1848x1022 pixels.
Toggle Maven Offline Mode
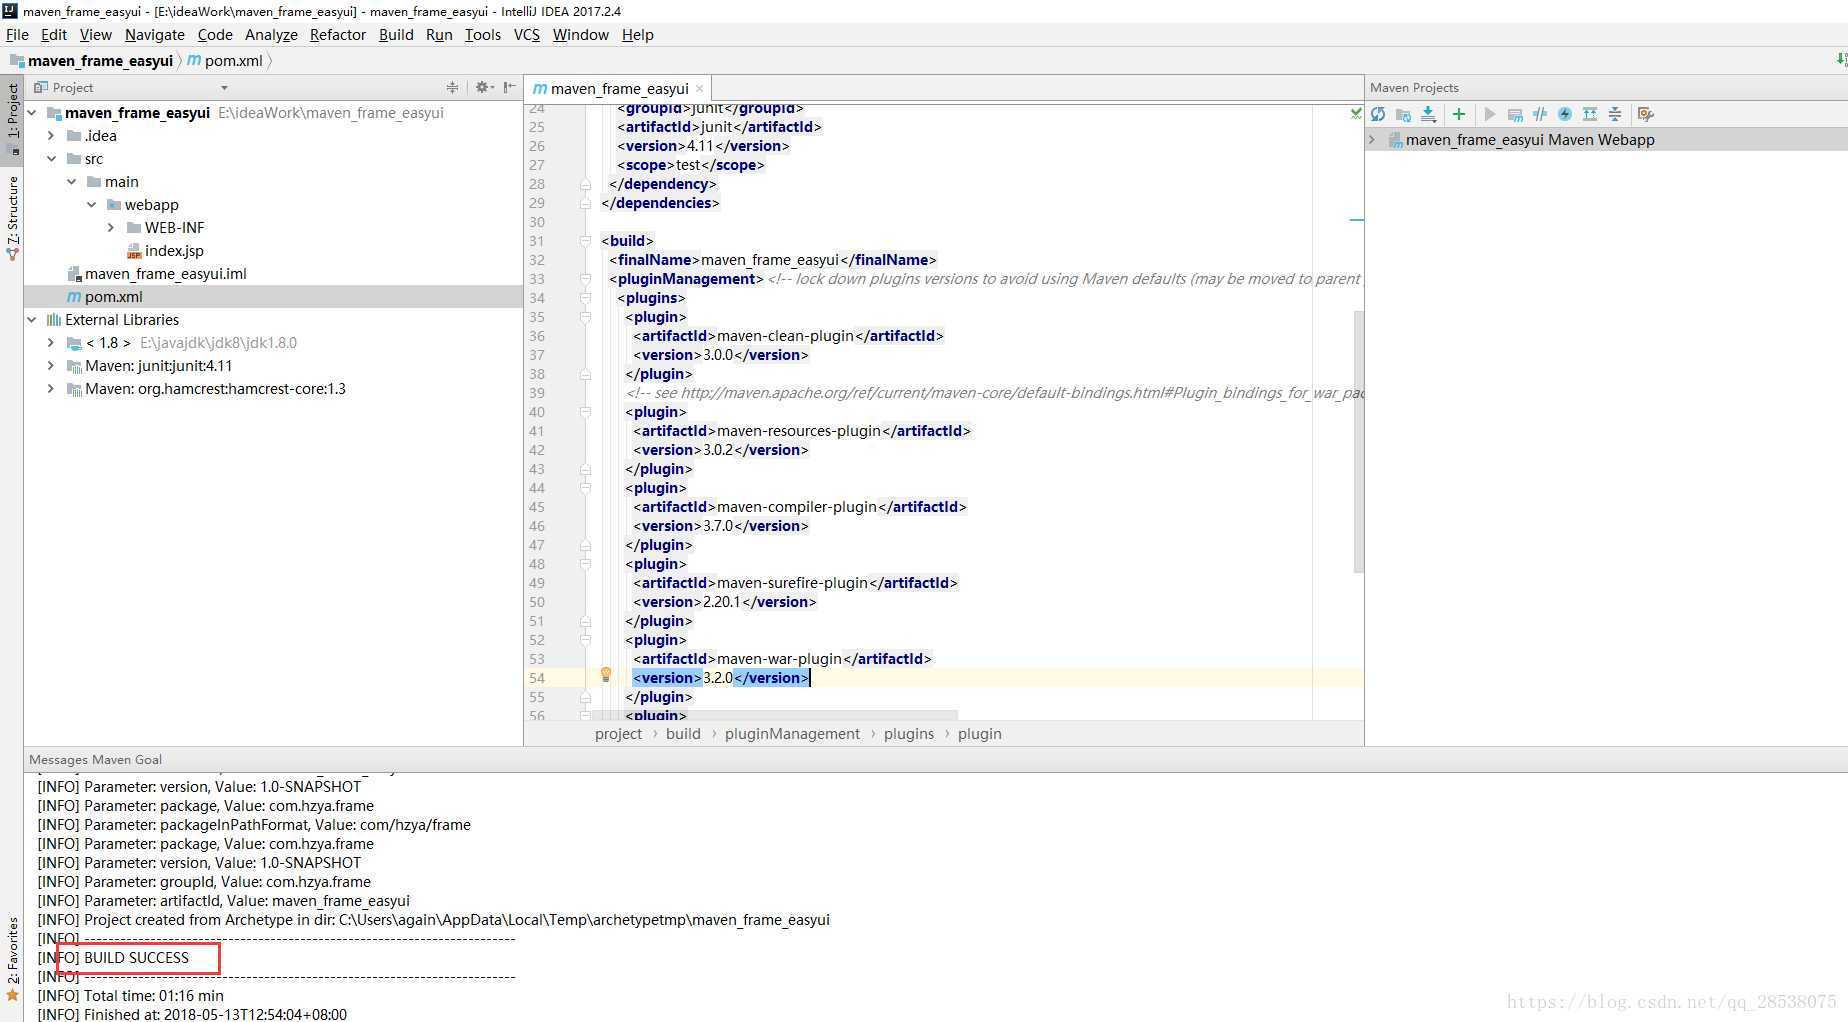(1540, 114)
